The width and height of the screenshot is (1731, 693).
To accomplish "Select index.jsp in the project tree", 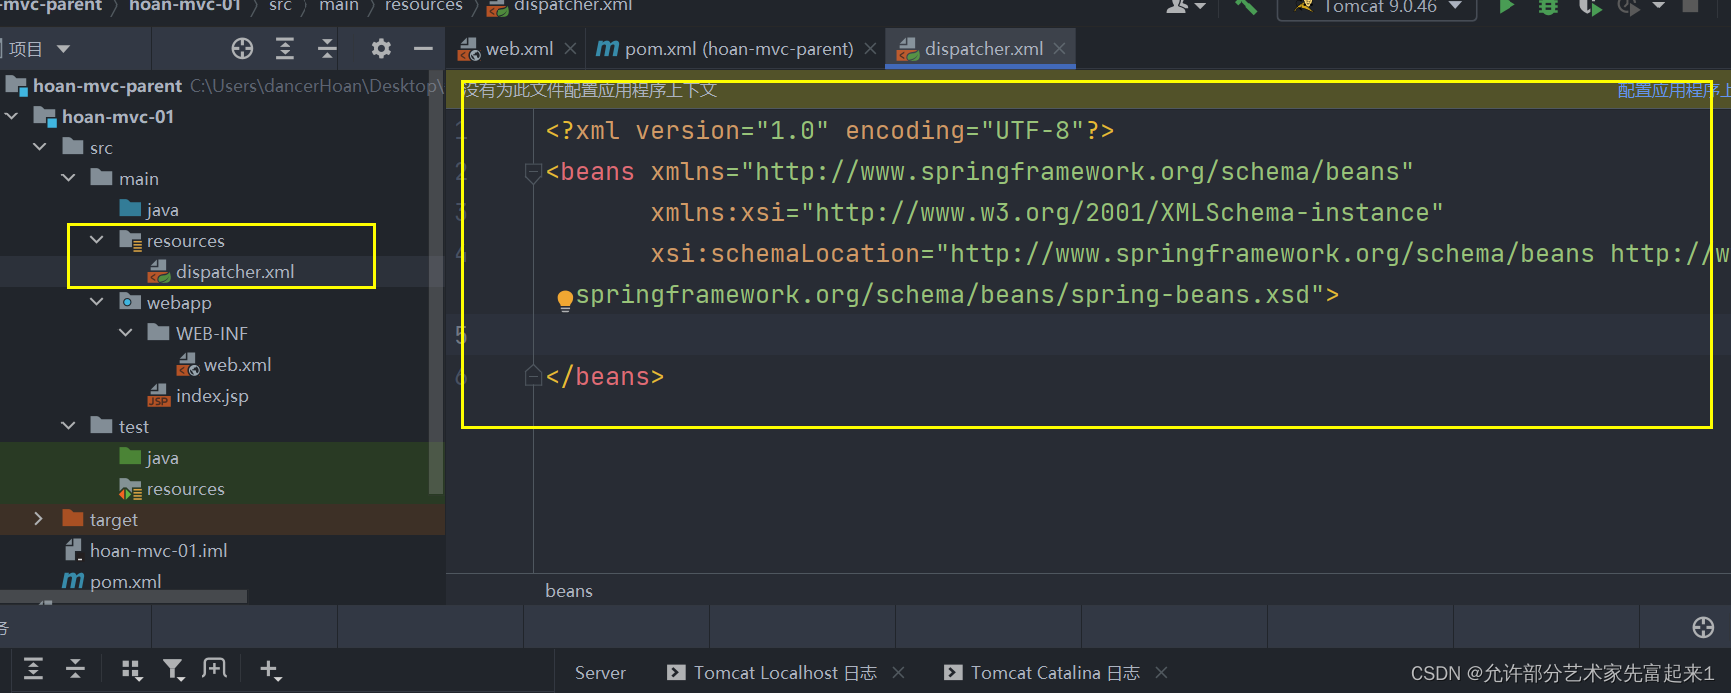I will tap(212, 396).
